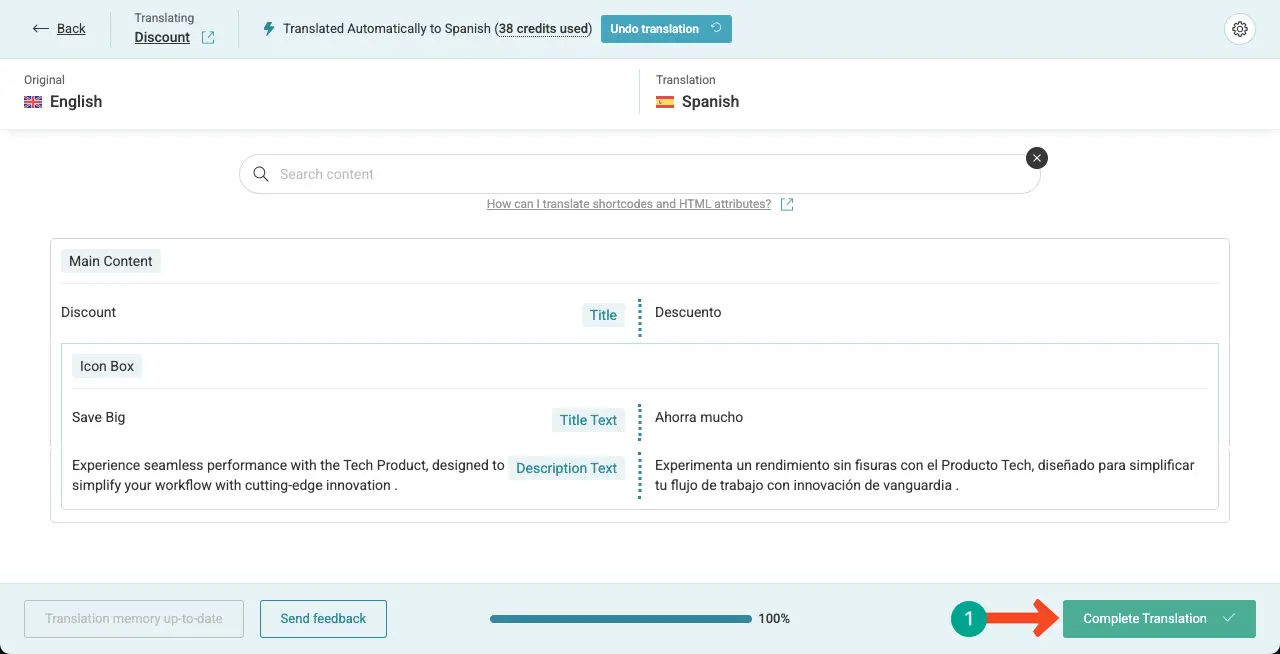
Task: Open Discount page external link icon
Action: 208,38
